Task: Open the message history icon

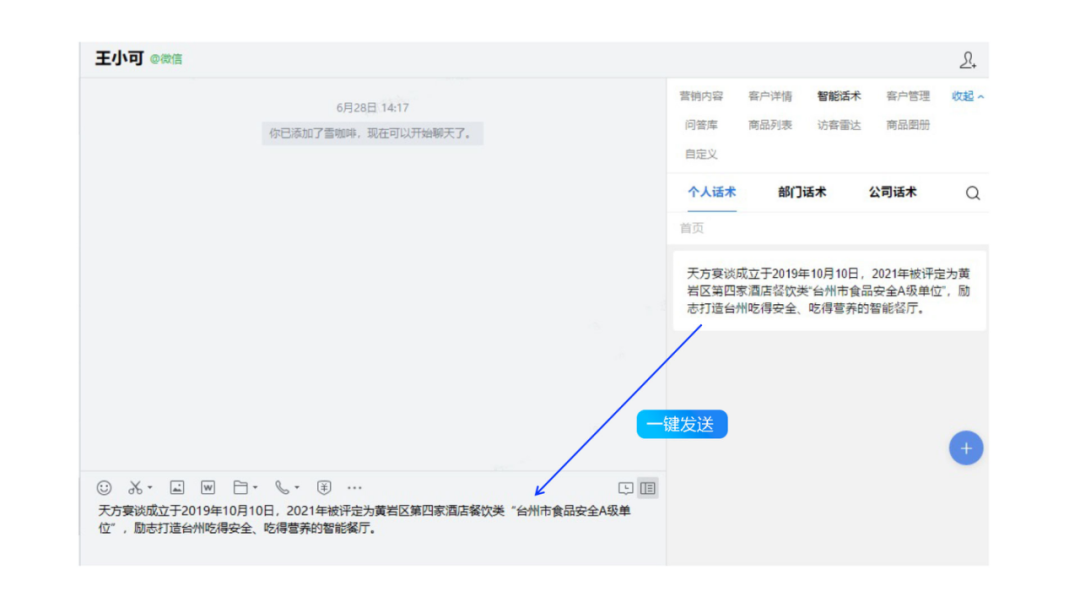Action: coord(625,488)
